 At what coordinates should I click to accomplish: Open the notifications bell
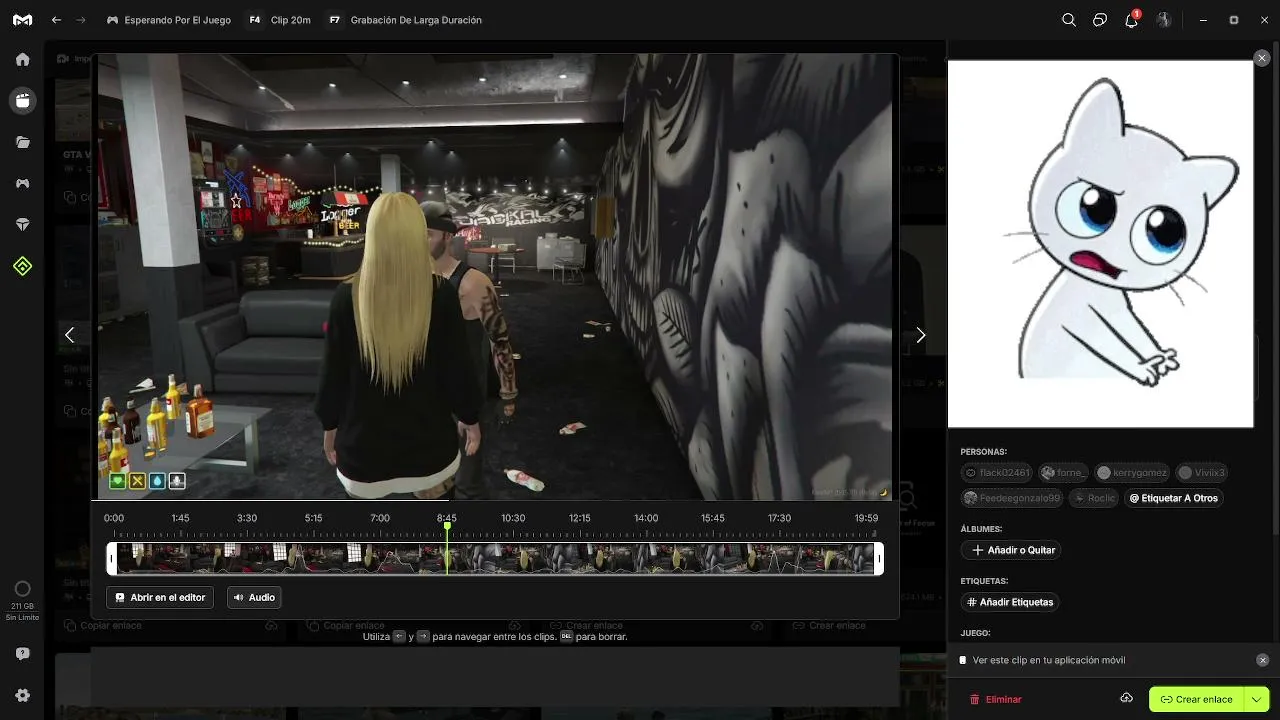[1132, 19]
